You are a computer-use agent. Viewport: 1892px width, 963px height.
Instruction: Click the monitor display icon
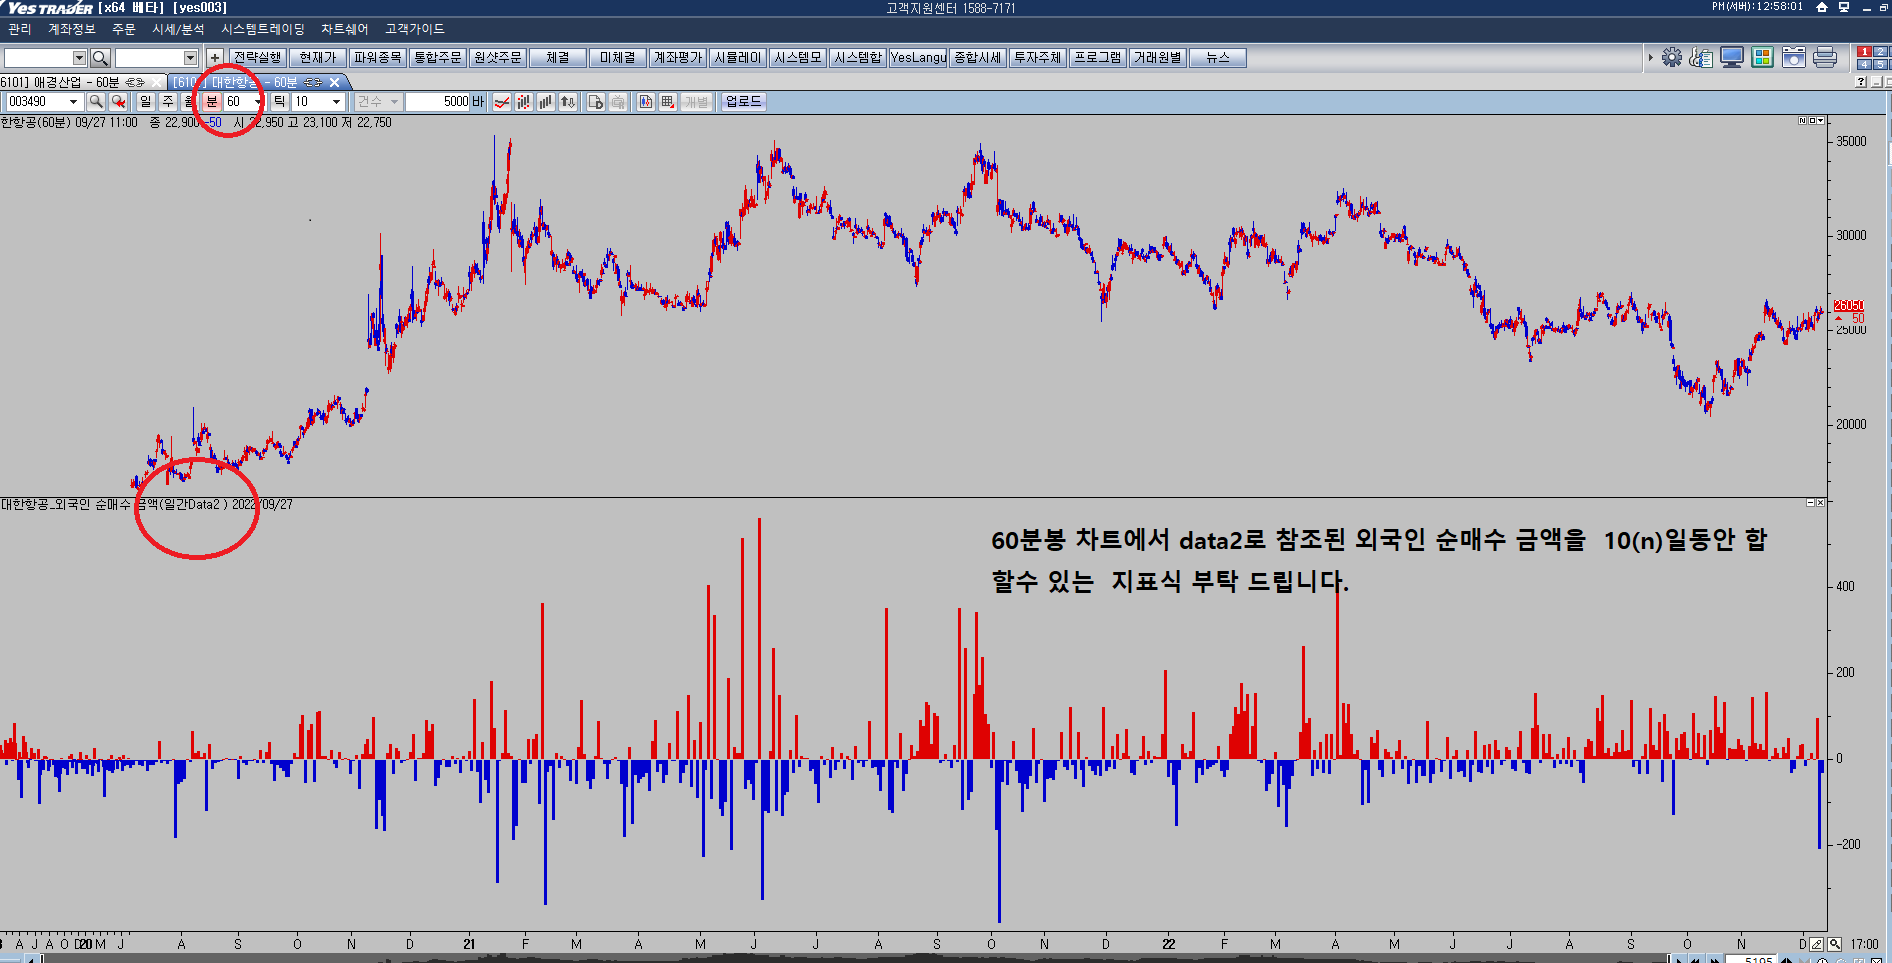1732,58
